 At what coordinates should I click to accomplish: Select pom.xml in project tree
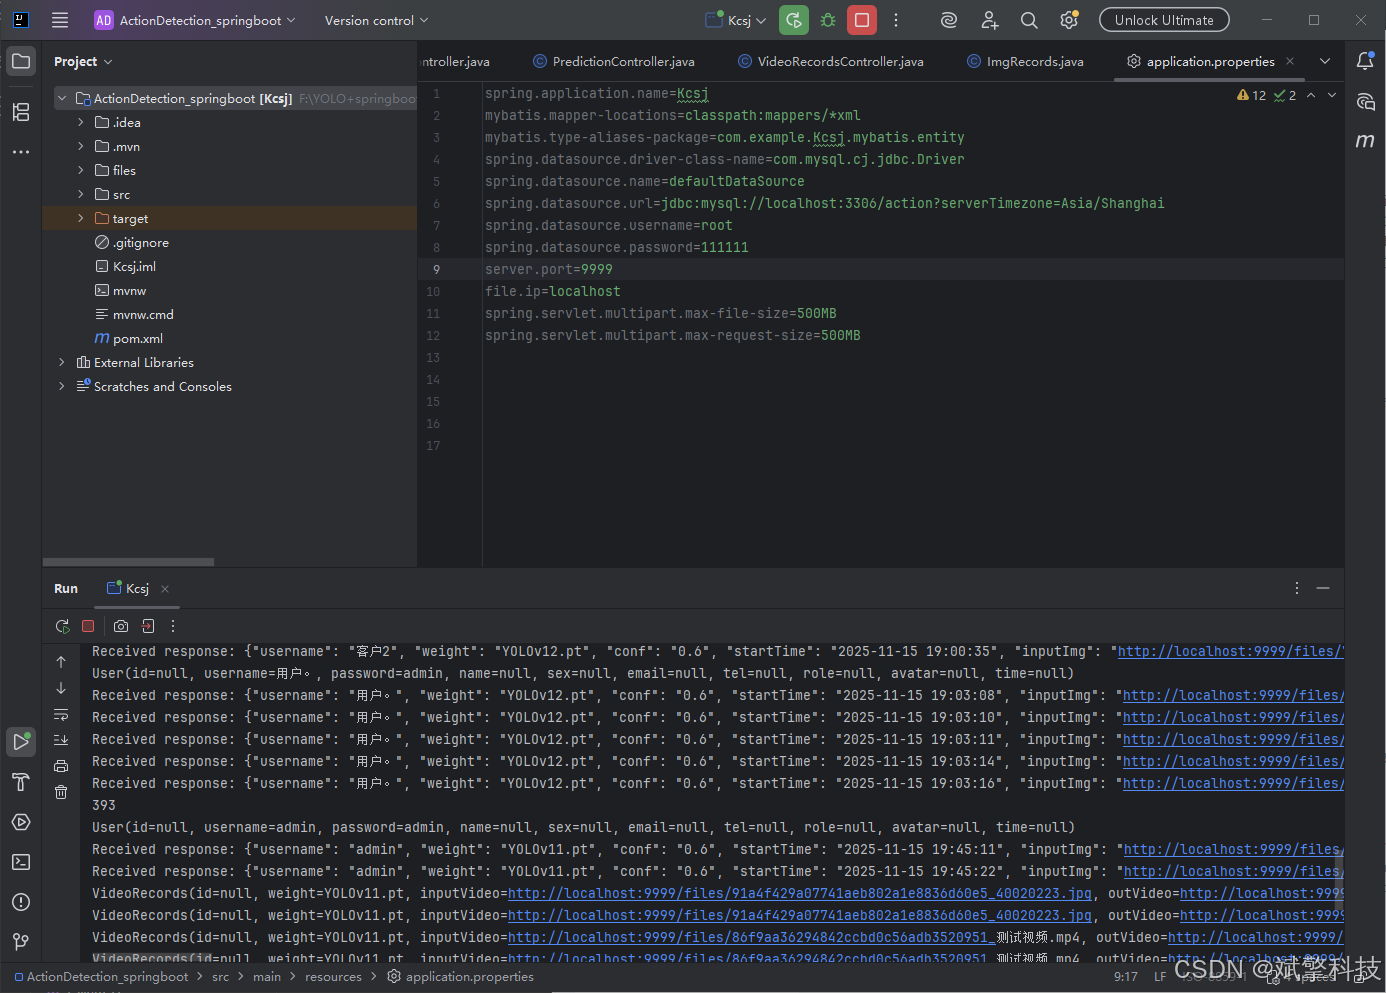[x=137, y=339]
